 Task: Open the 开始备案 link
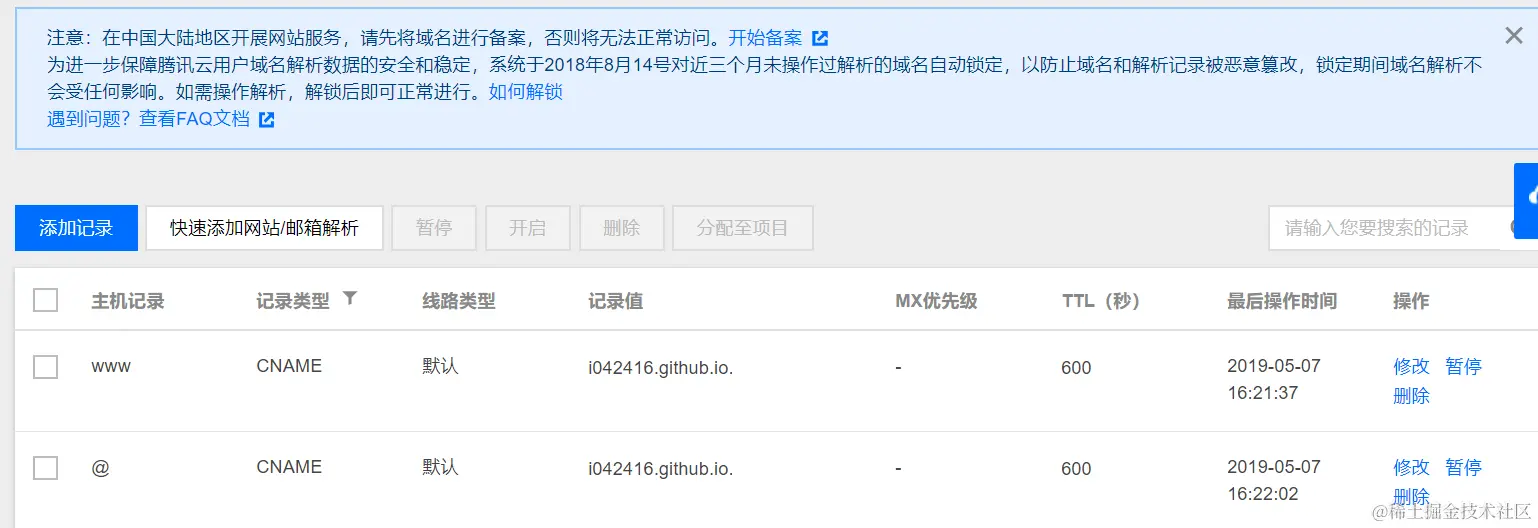tap(765, 39)
